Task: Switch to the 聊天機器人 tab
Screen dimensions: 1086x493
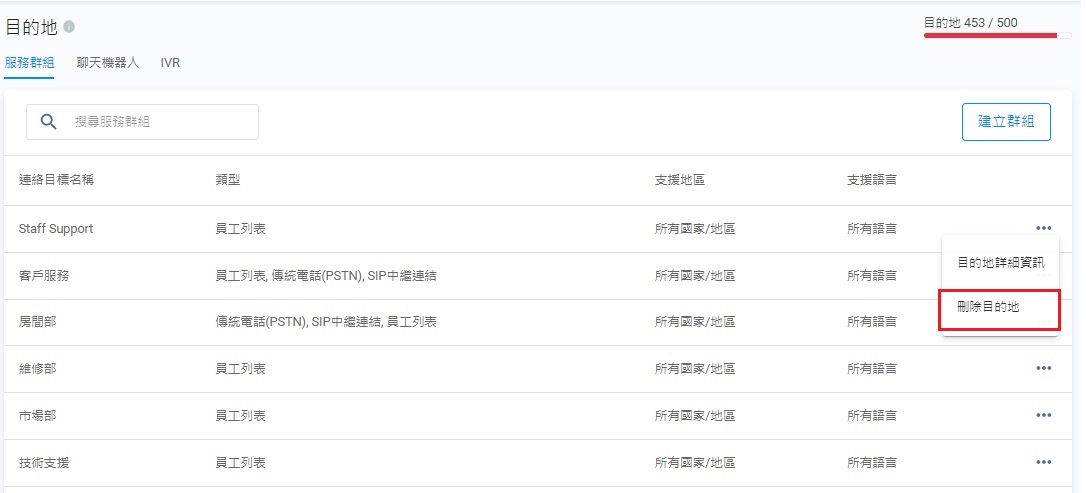Action: click(107, 62)
